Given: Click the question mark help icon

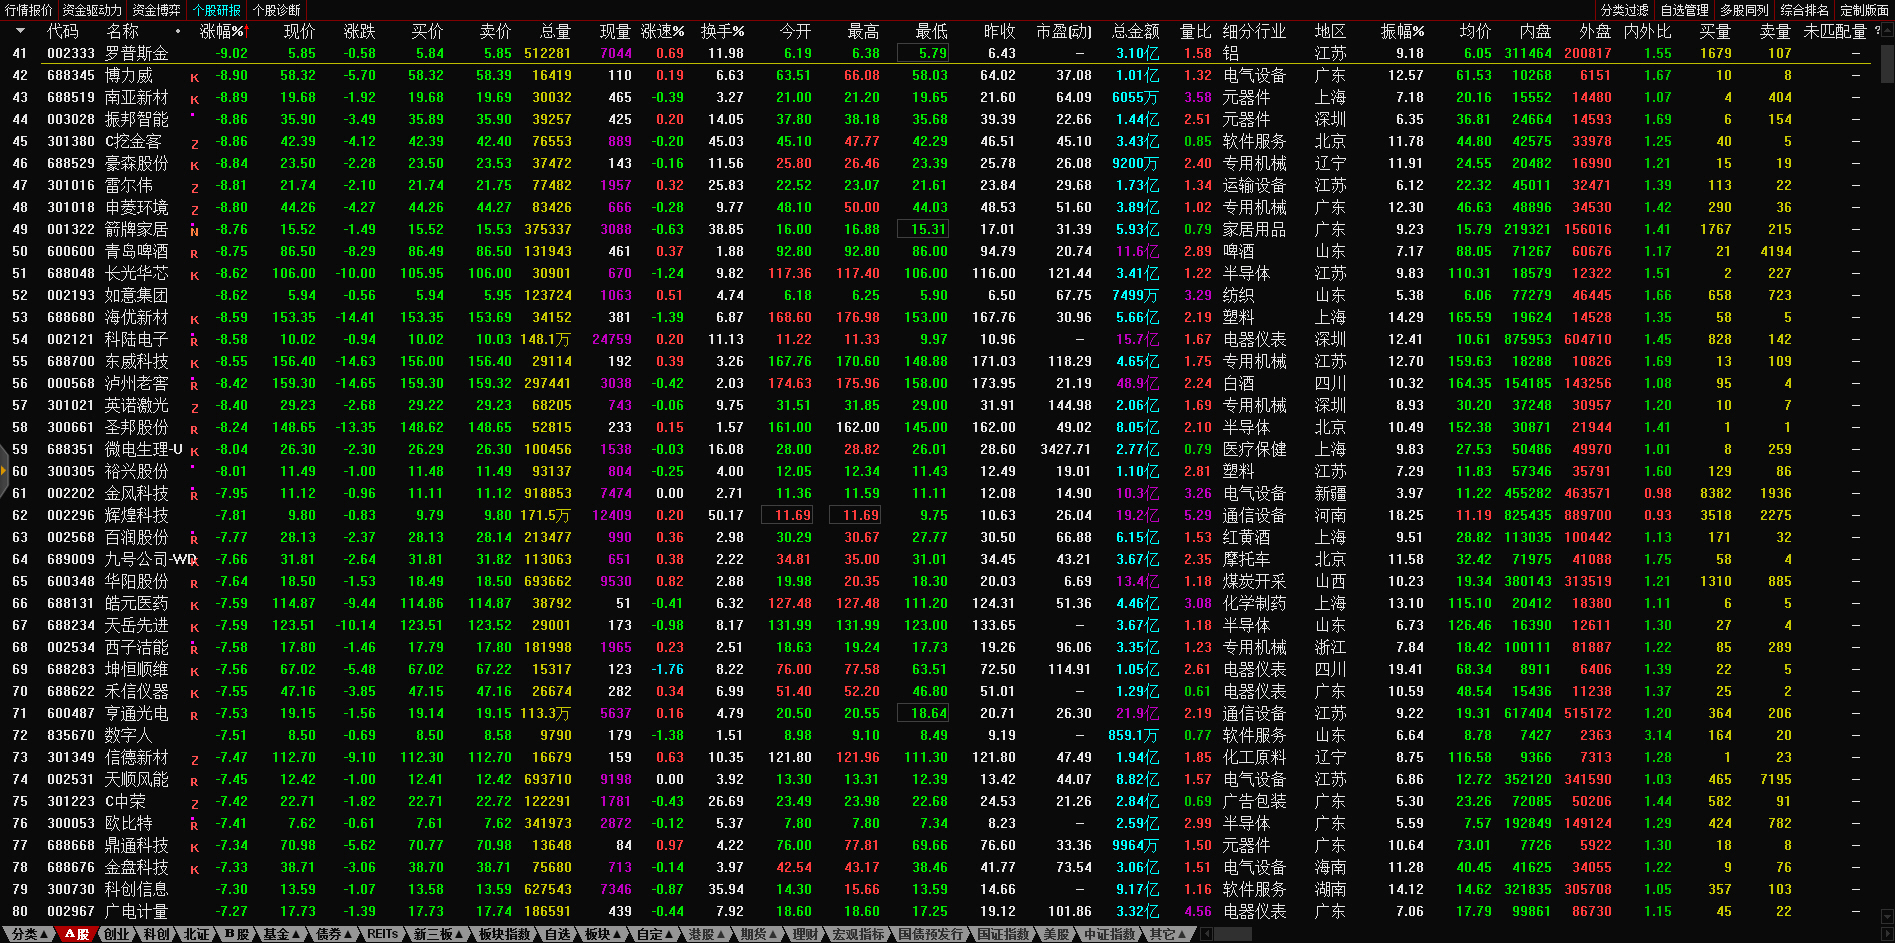Looking at the screenshot, I should click(x=1876, y=31).
